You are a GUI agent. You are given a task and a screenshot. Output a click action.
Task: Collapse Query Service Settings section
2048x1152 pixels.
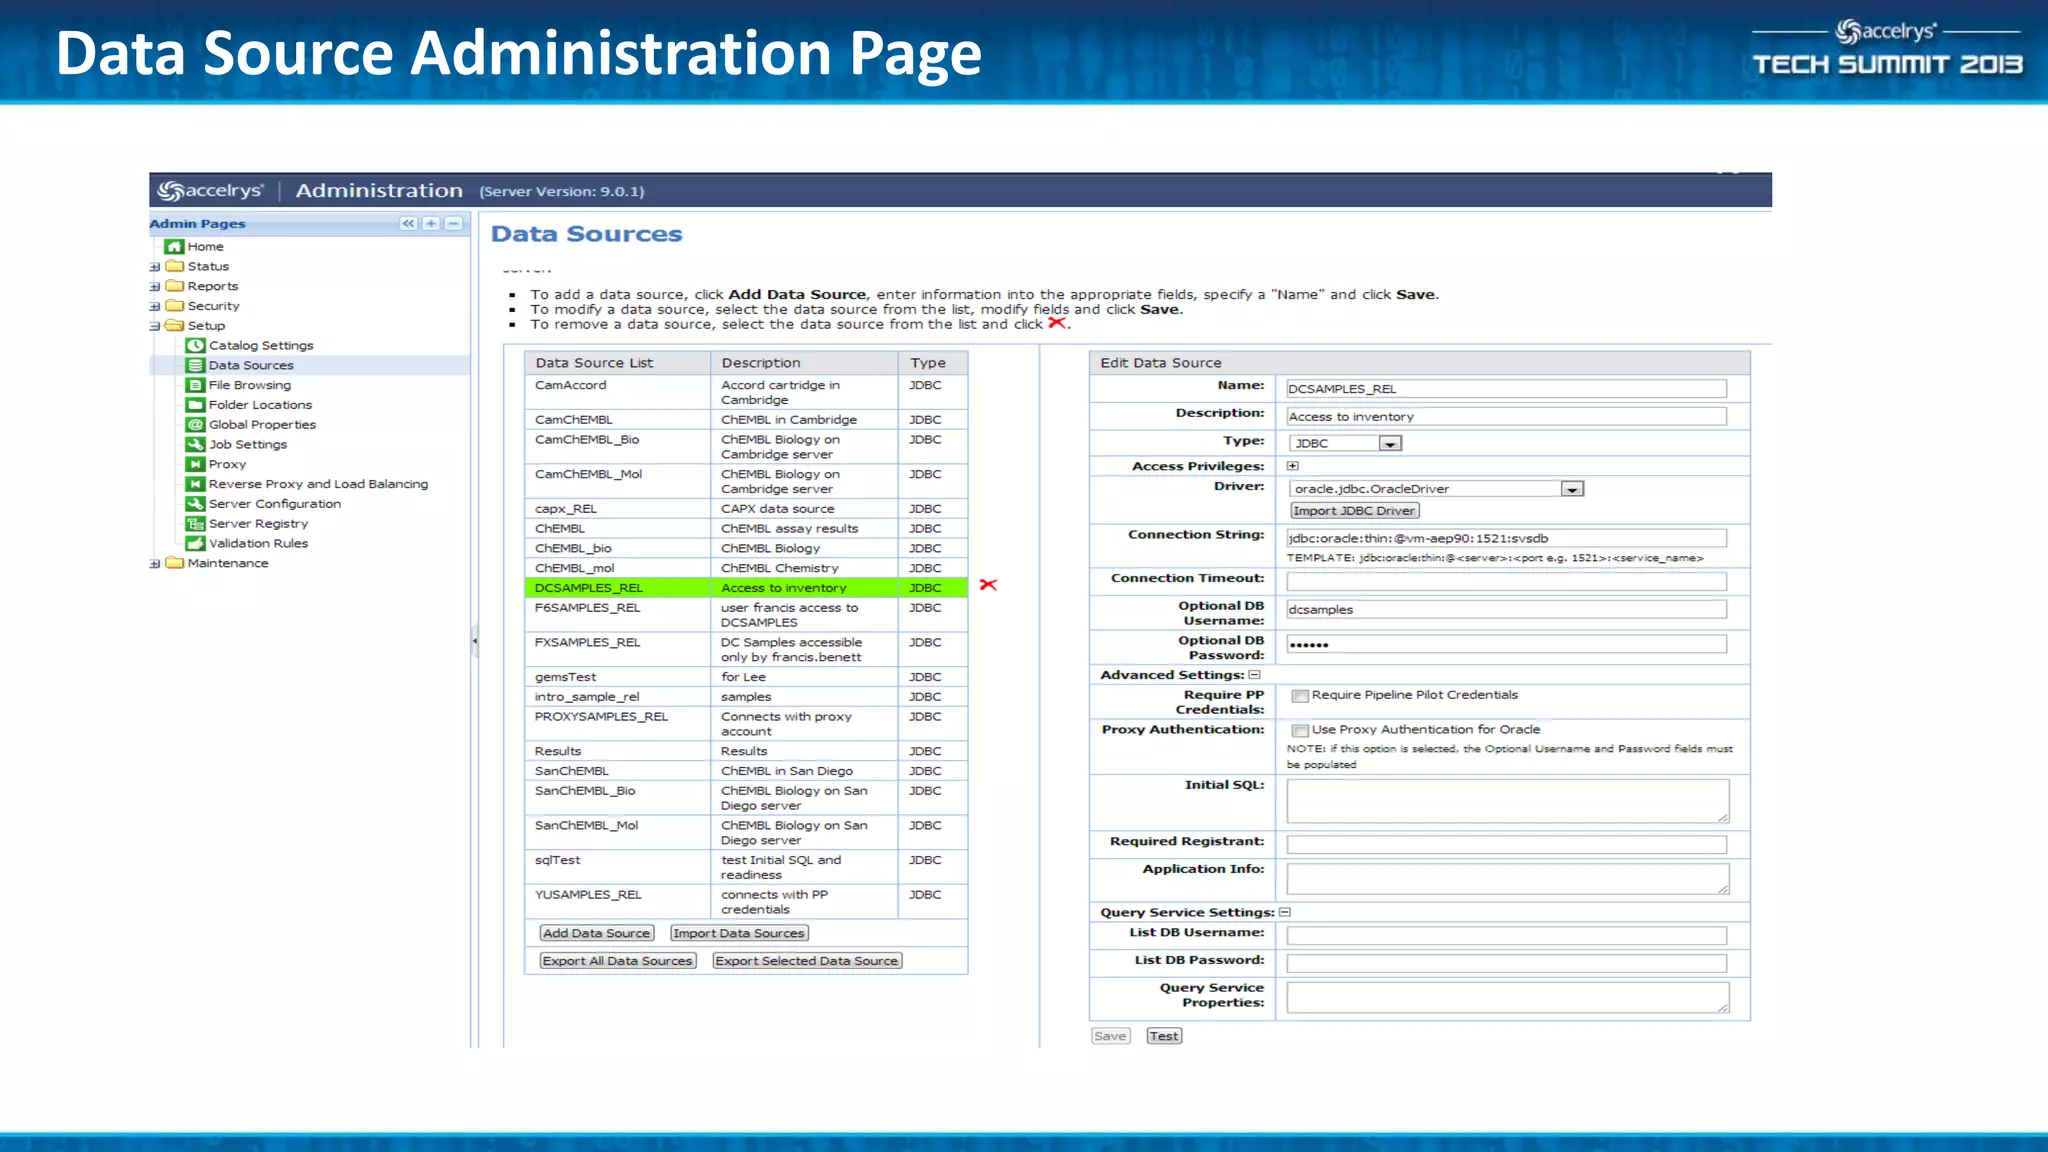(x=1285, y=912)
